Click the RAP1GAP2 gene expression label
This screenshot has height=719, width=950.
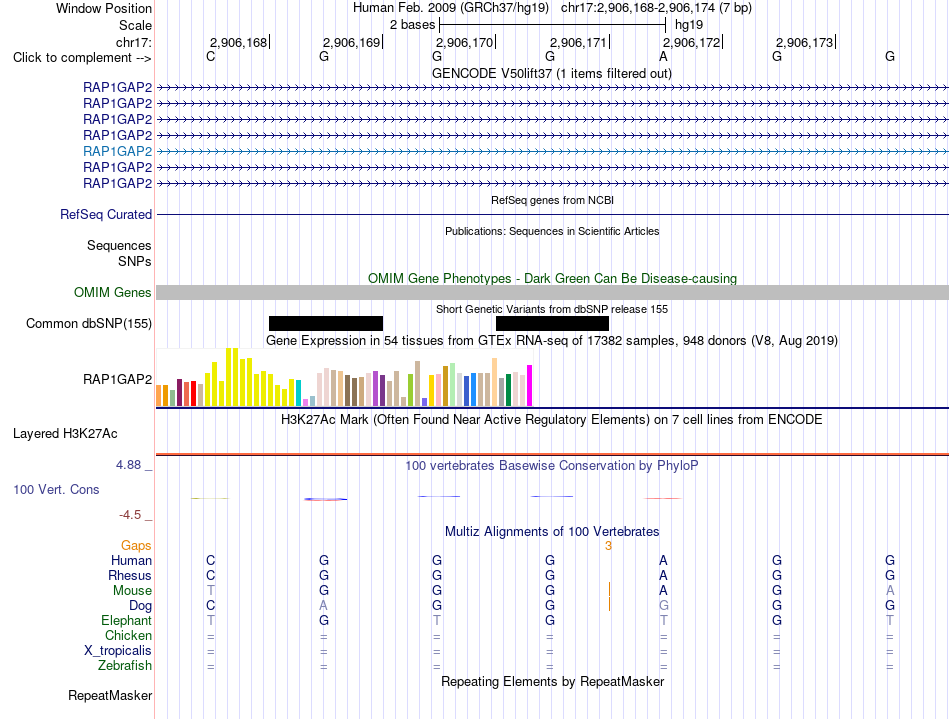(118, 379)
